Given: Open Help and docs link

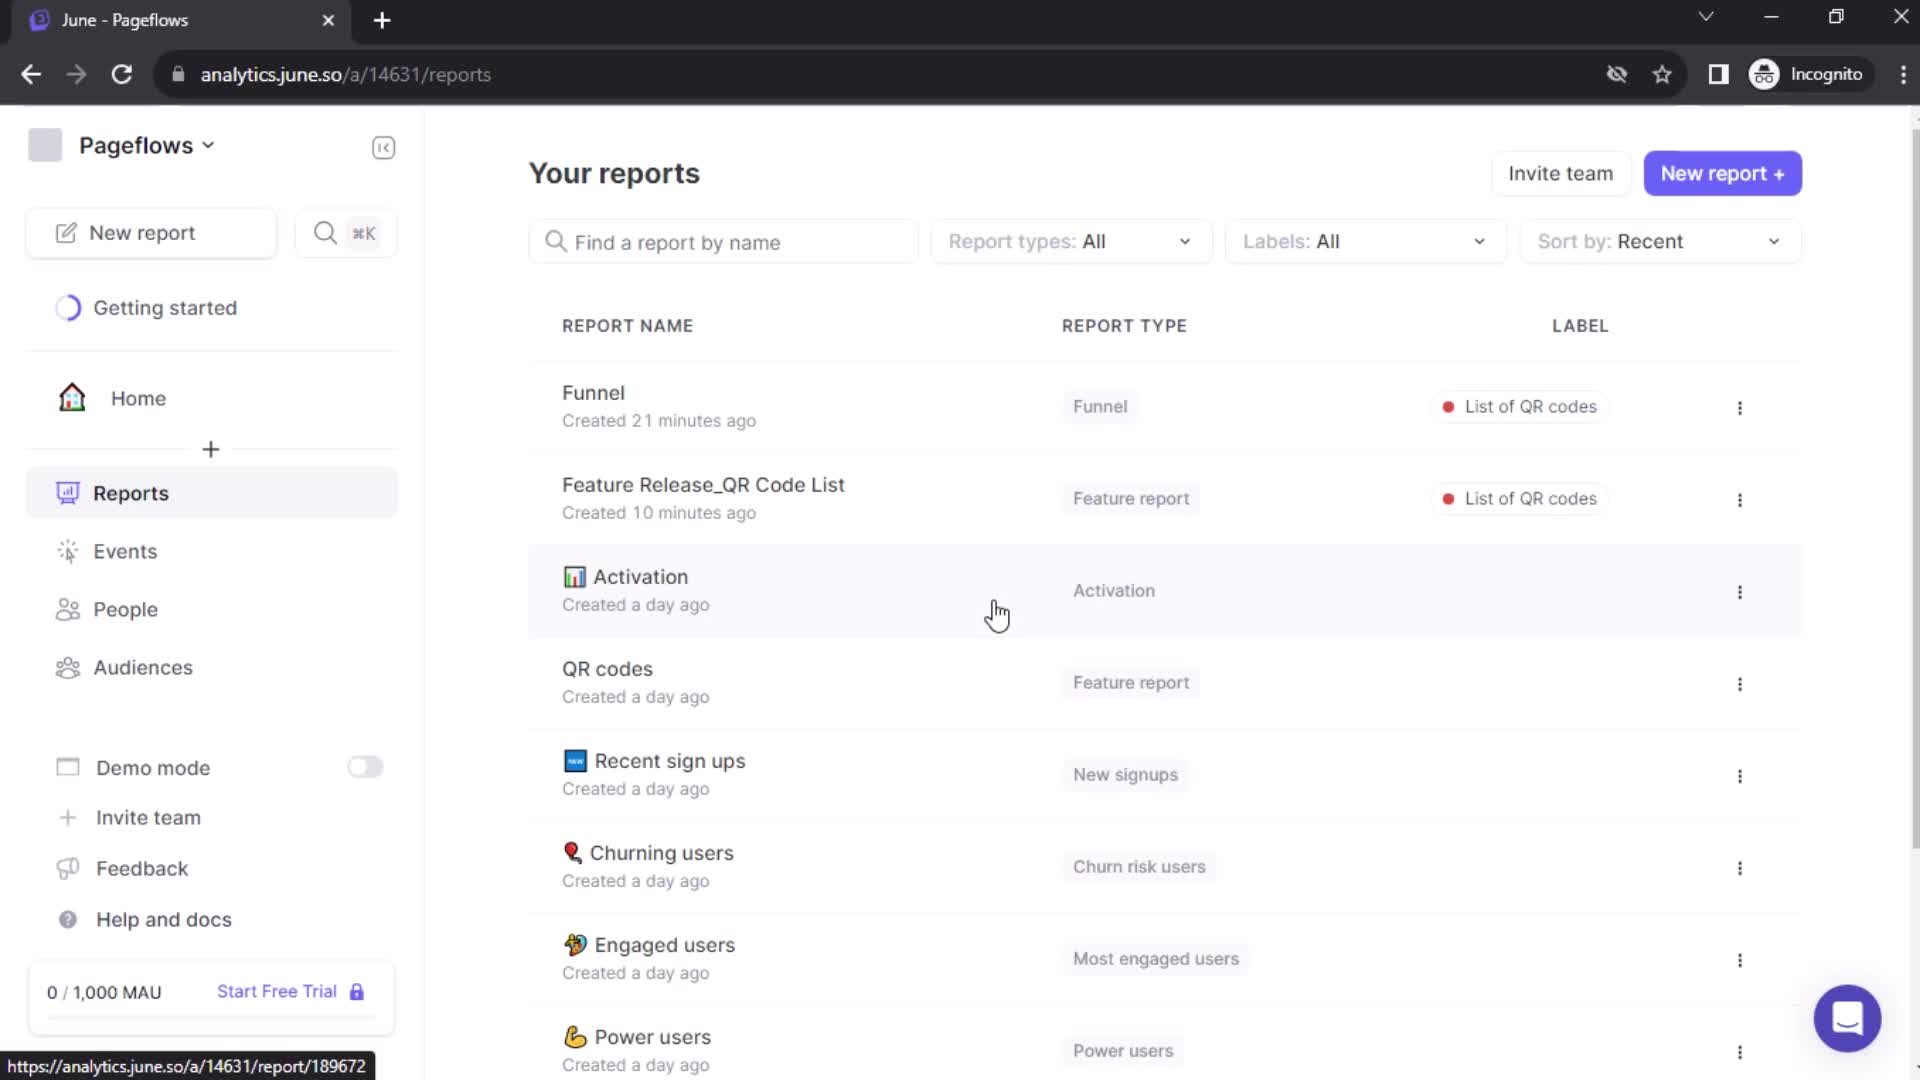Looking at the screenshot, I should tap(164, 919).
